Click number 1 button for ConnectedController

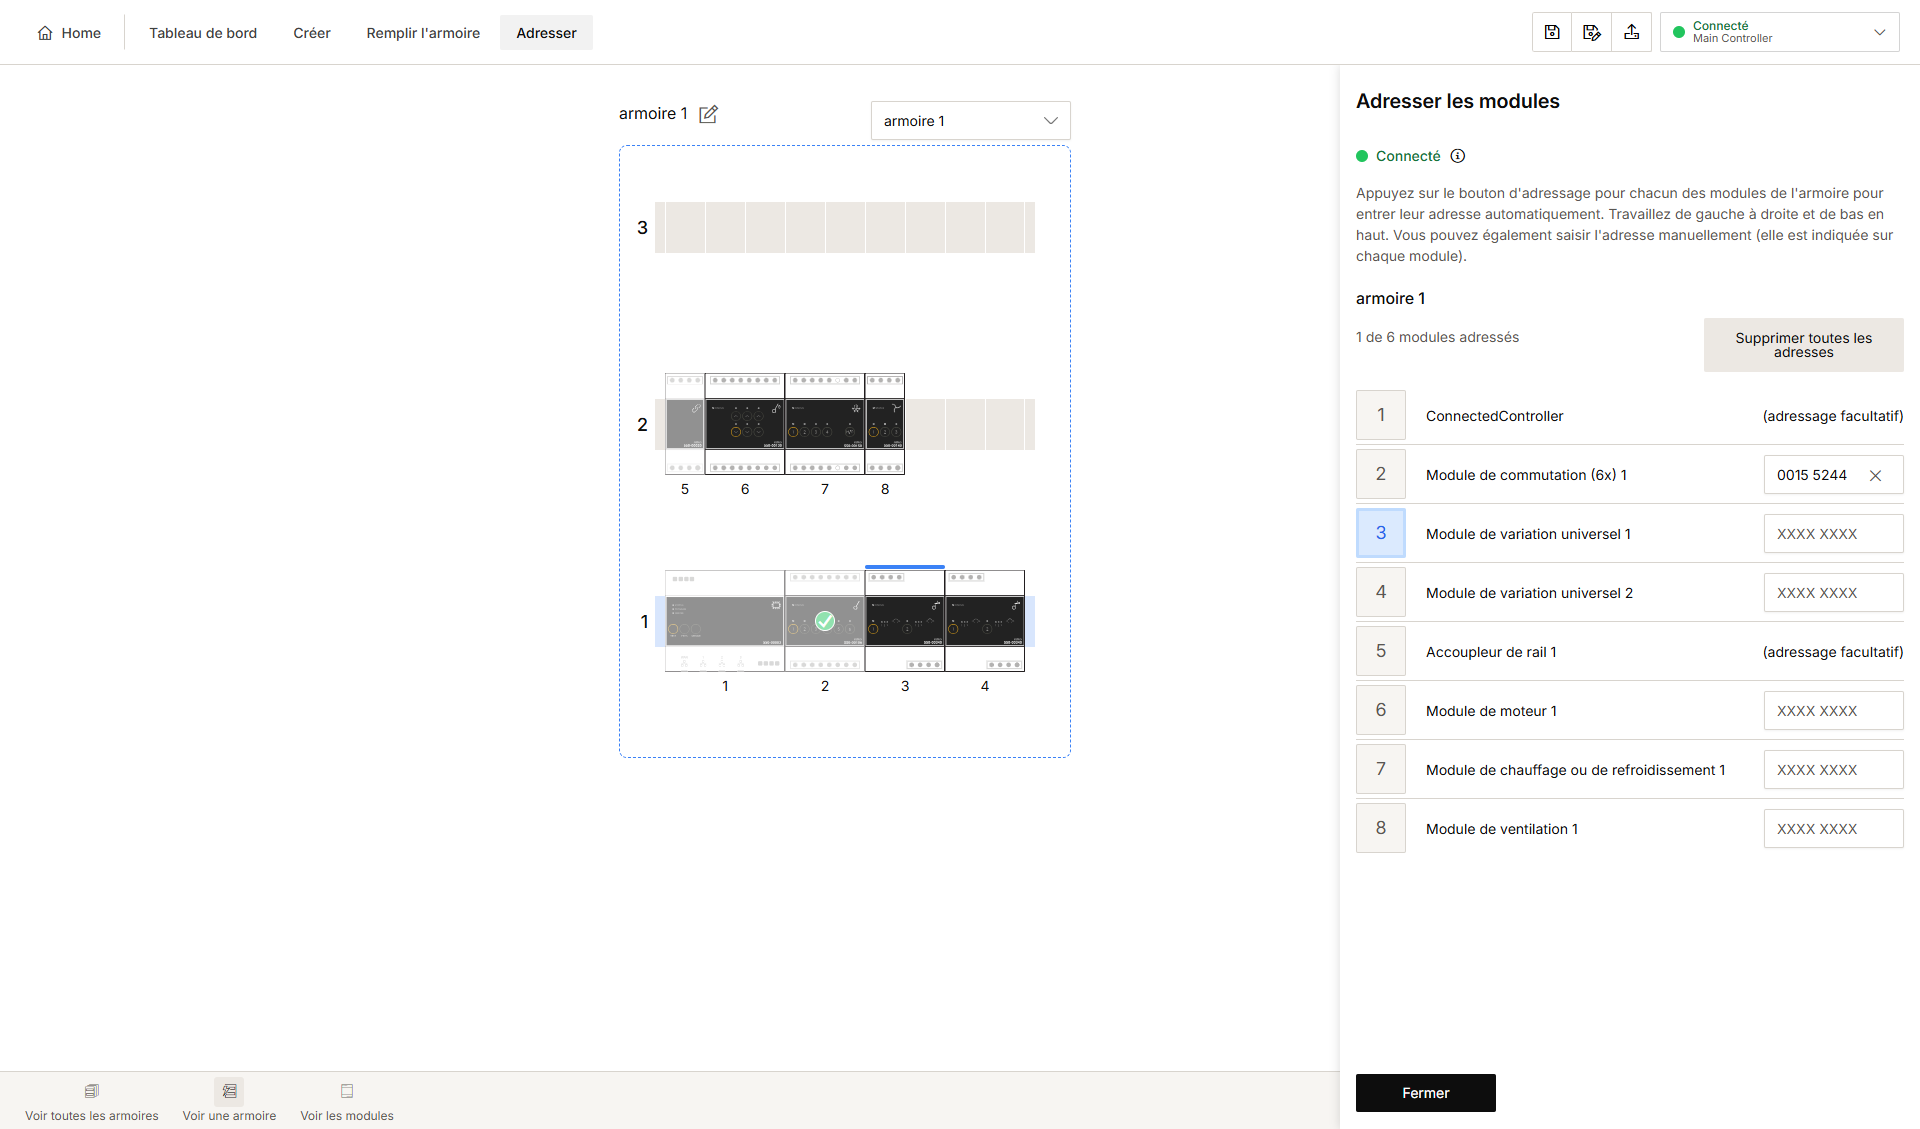click(1381, 415)
